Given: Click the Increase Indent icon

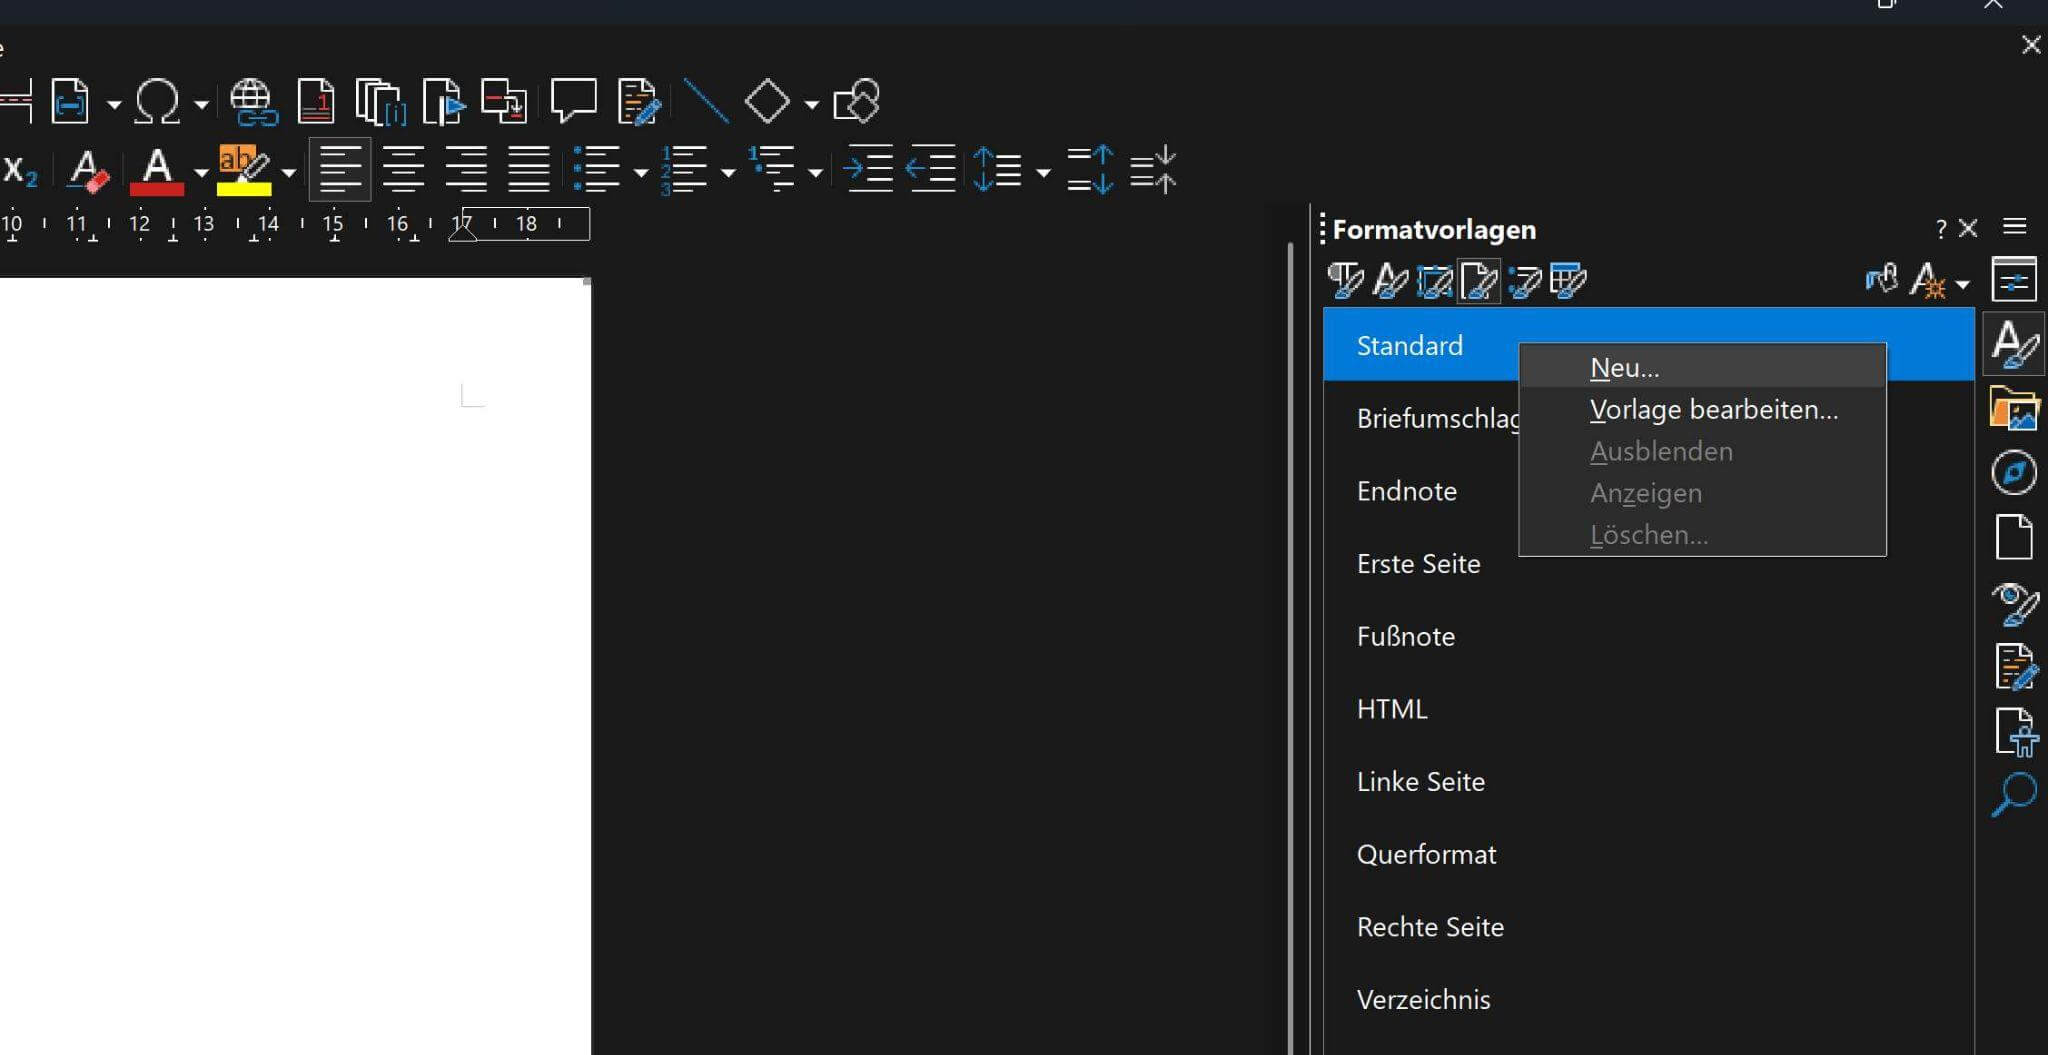Looking at the screenshot, I should (868, 169).
